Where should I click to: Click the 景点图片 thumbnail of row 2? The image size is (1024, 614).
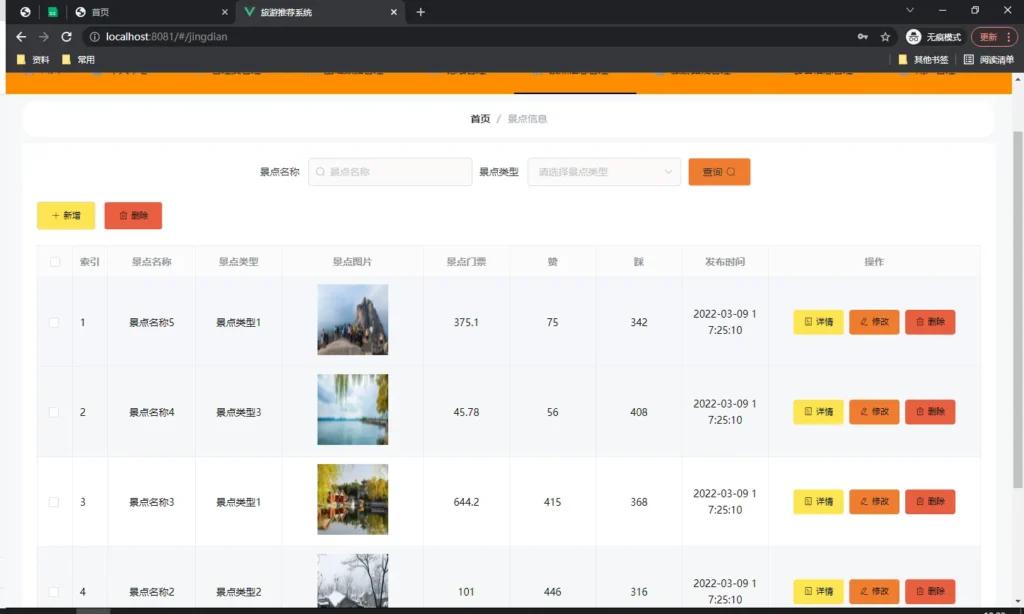click(x=352, y=410)
